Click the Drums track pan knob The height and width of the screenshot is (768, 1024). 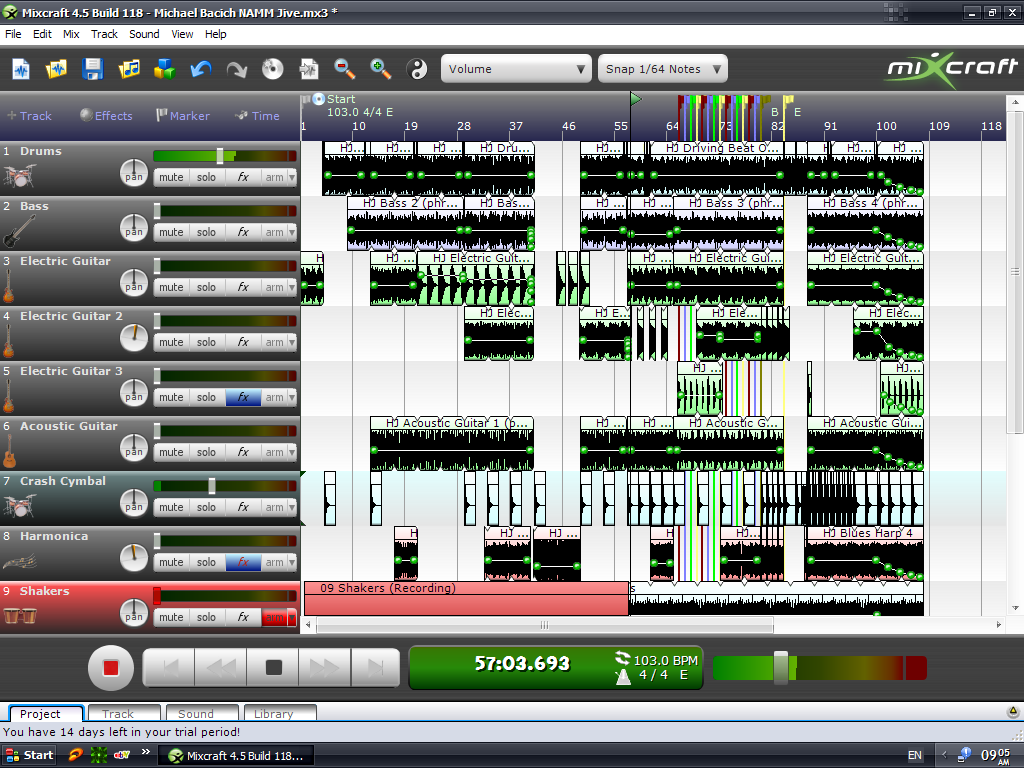point(134,174)
